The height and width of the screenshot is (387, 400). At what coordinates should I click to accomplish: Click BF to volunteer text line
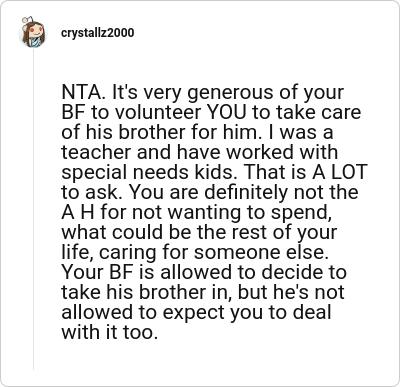tap(211, 112)
